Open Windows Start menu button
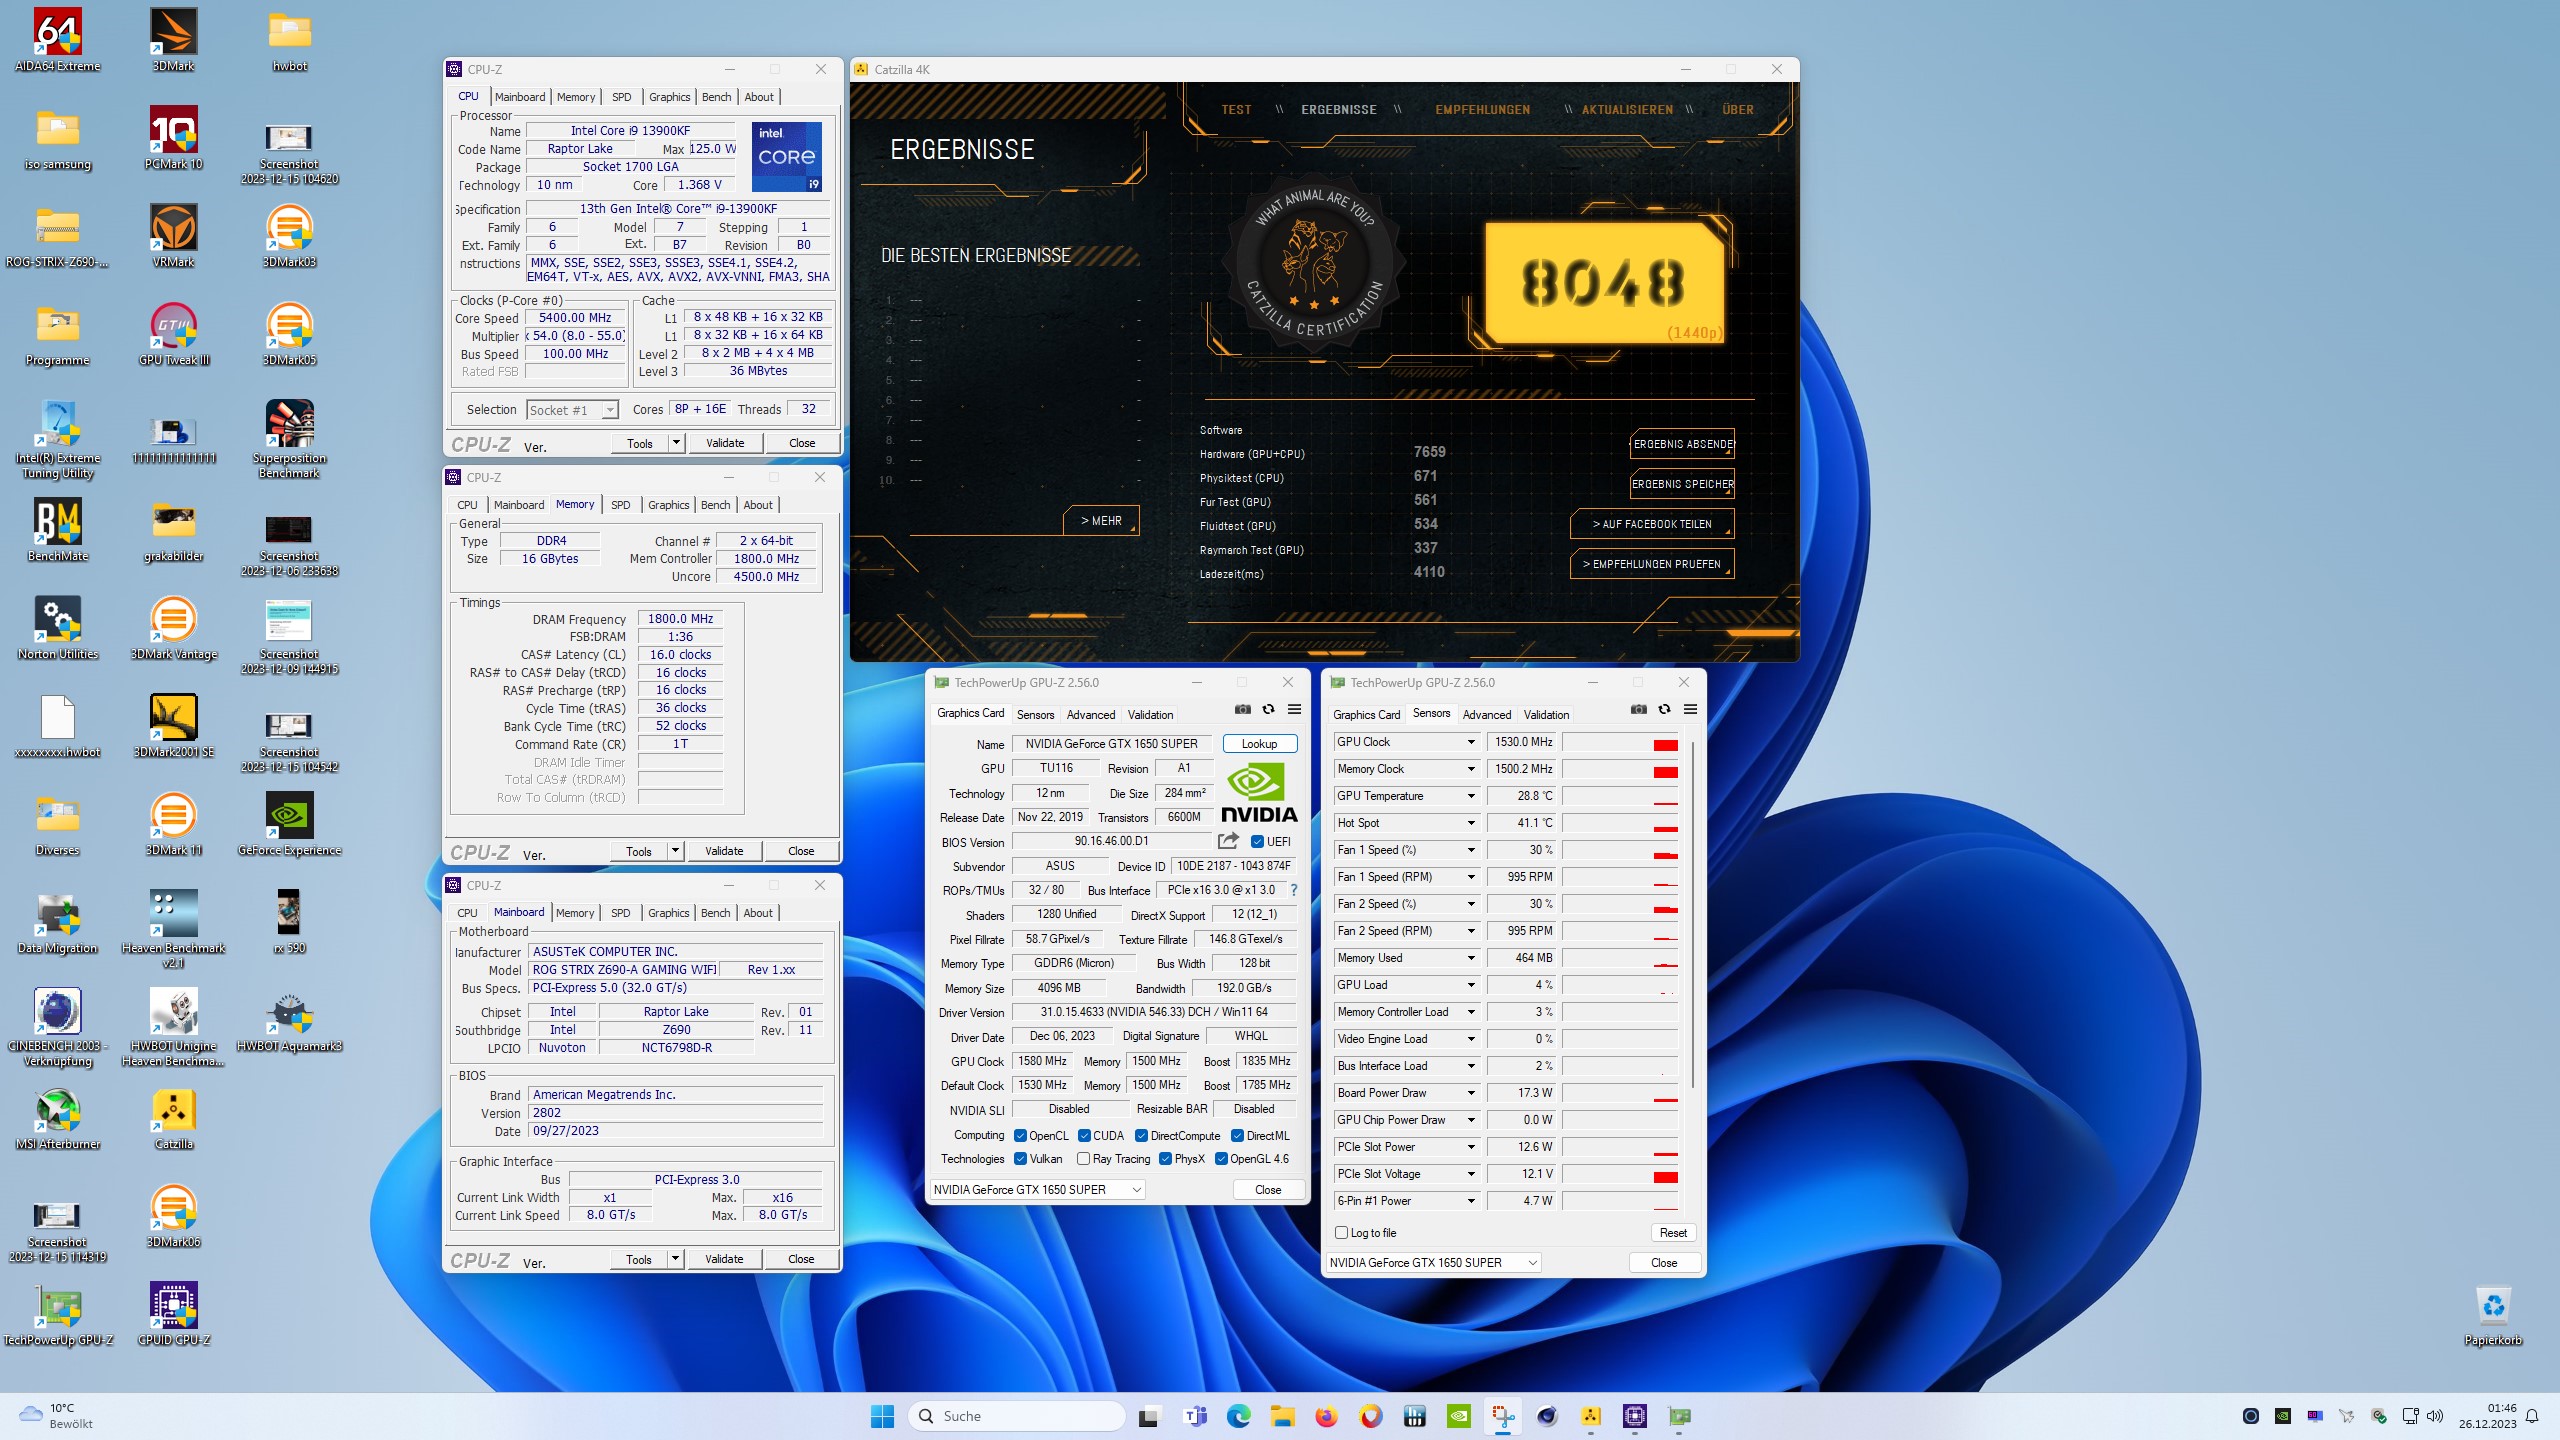This screenshot has width=2560, height=1440. click(882, 1416)
